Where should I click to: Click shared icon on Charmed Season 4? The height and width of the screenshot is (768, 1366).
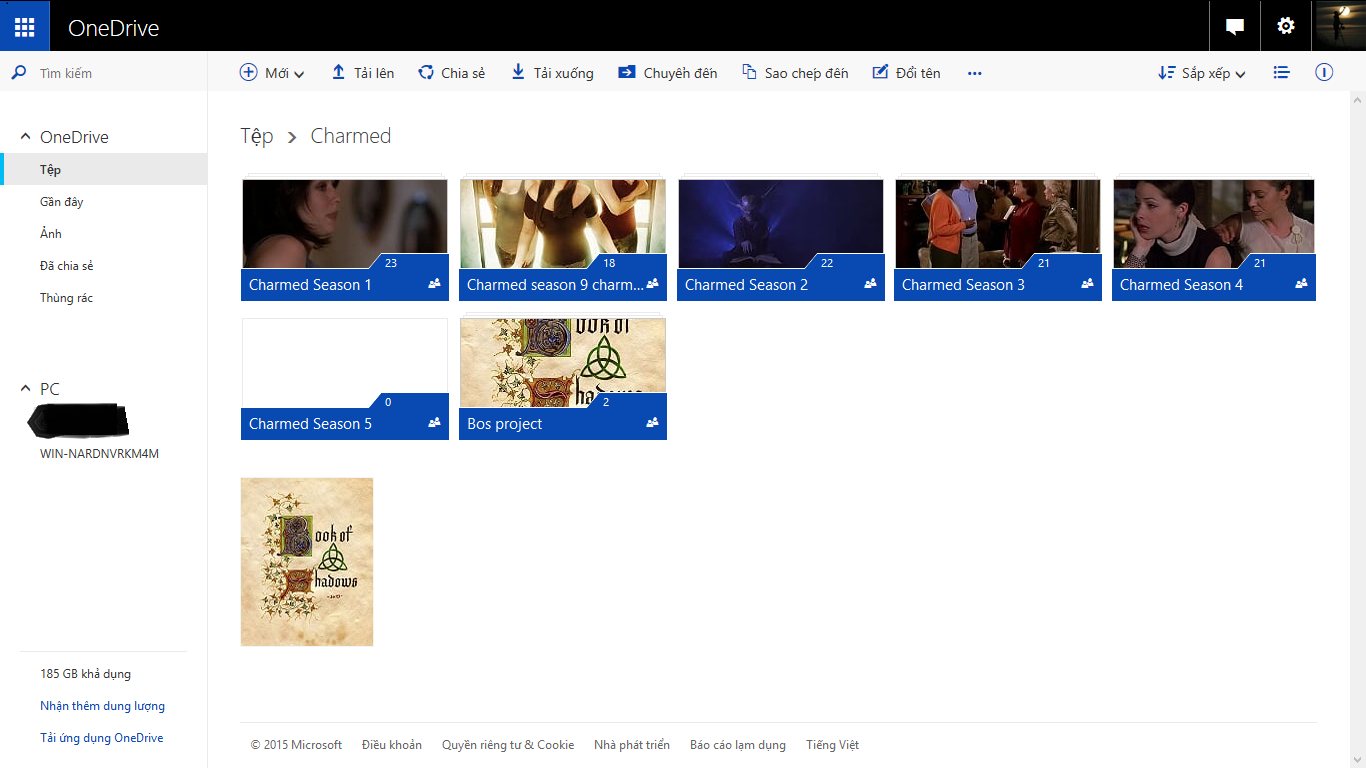(x=1301, y=284)
